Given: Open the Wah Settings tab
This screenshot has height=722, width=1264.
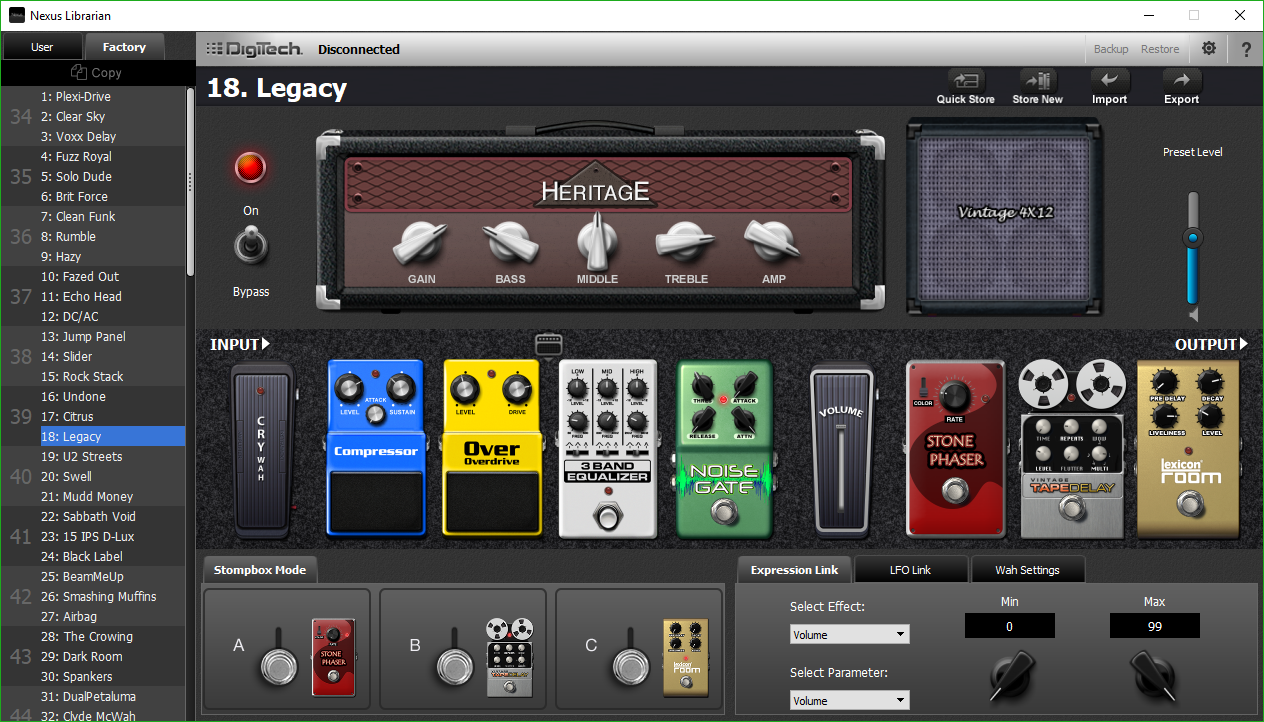Looking at the screenshot, I should 1027,570.
